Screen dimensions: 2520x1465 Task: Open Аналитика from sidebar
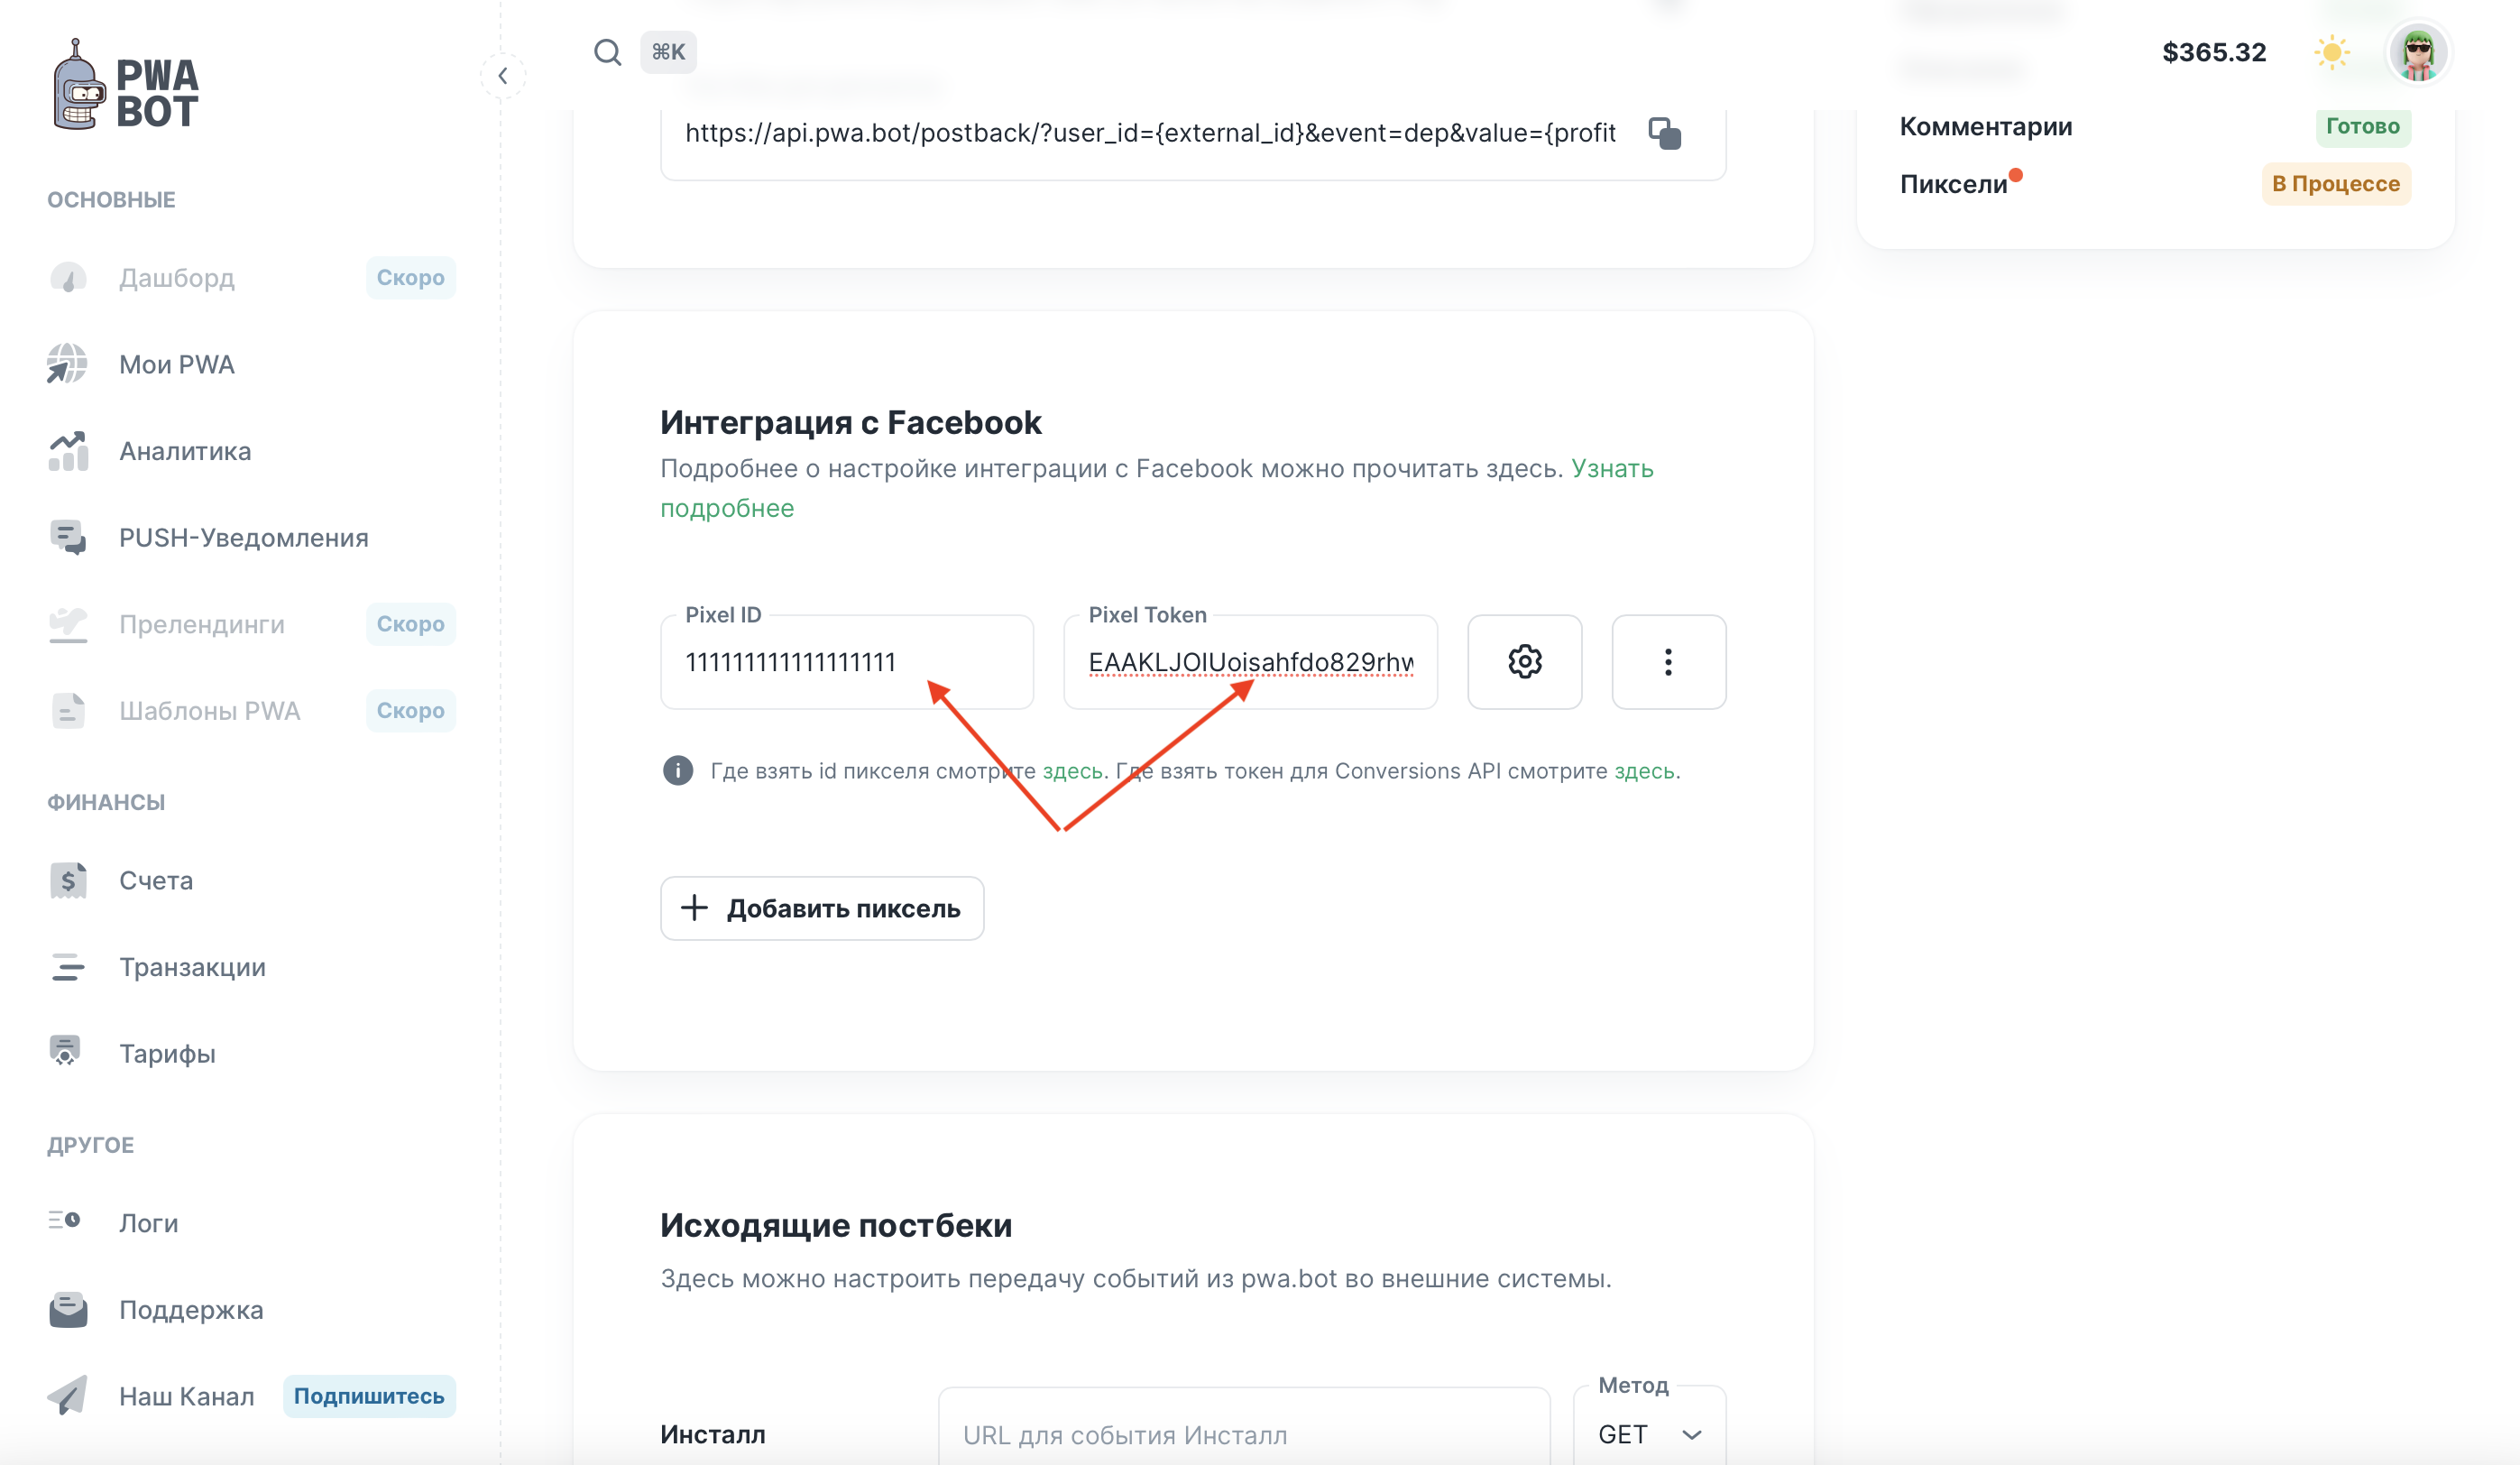tap(185, 451)
